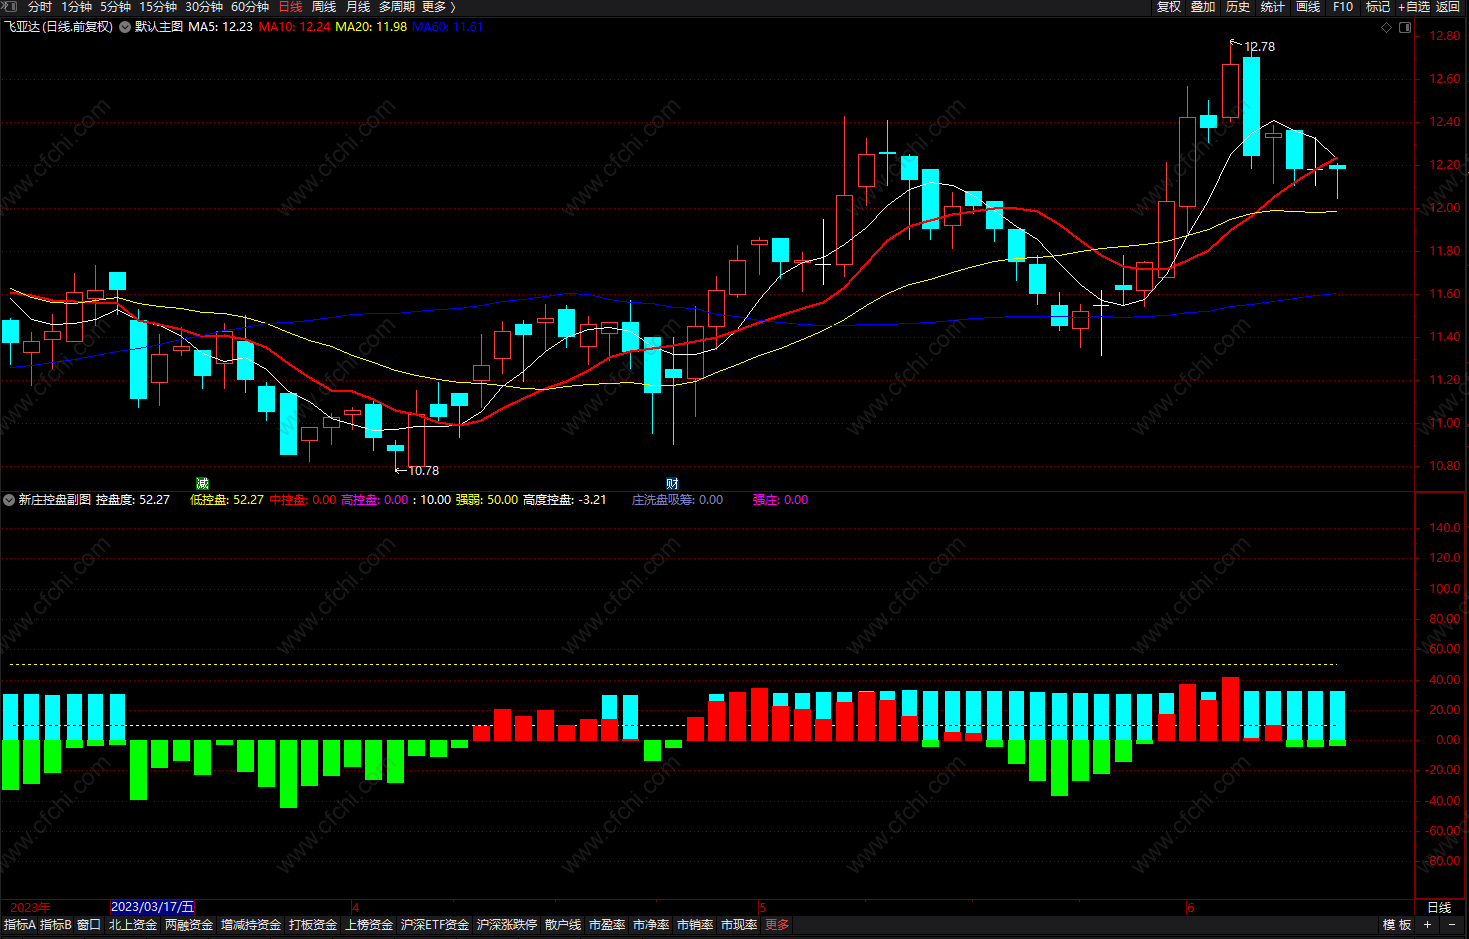The height and width of the screenshot is (939, 1469).
Task: Click the blue MA60: 11.61 value
Action: coord(447,27)
